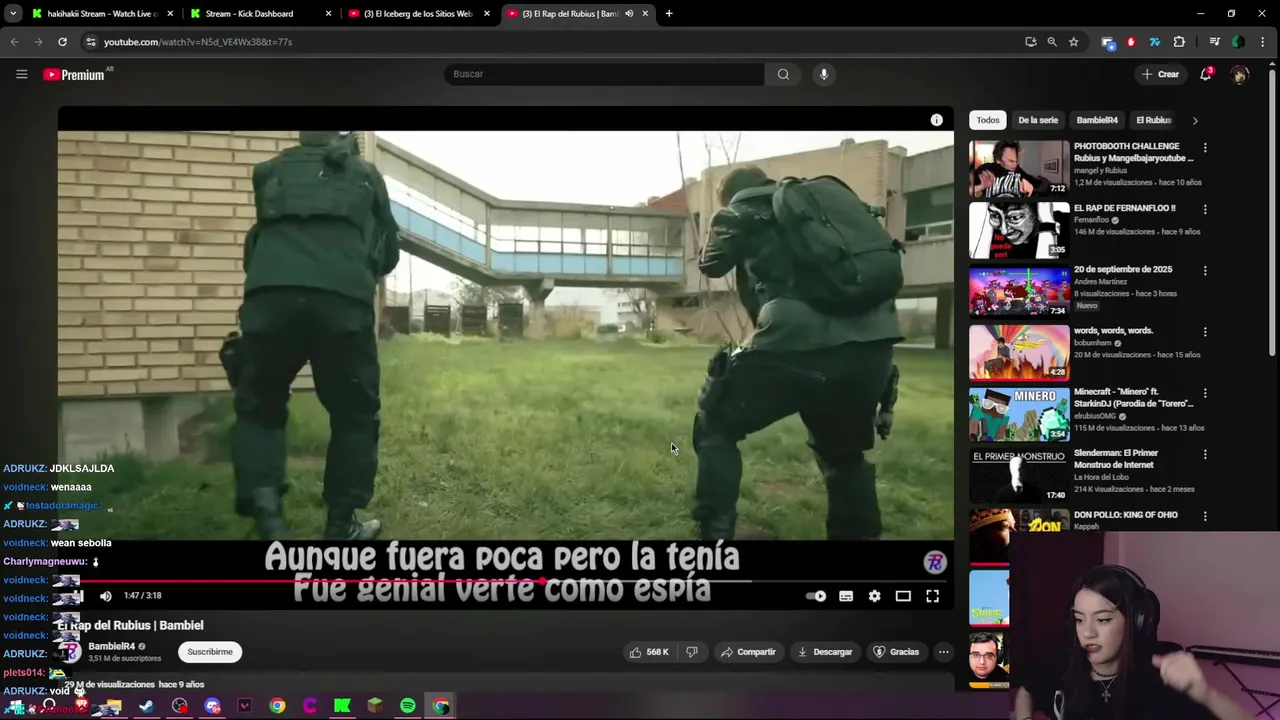Screen dimensions: 1280x720
Task: Open words, words, words. video title
Action: (x=1113, y=331)
